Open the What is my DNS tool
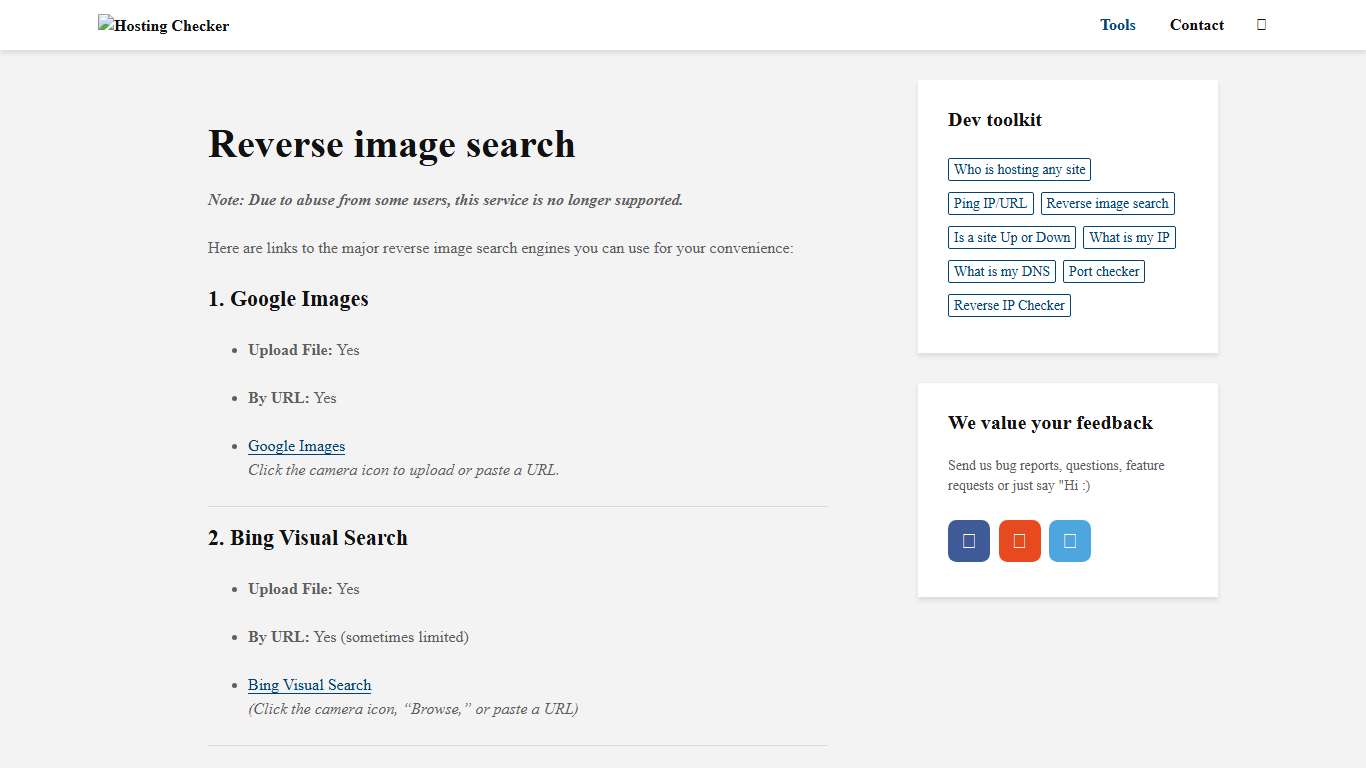The image size is (1366, 768). point(1001,271)
